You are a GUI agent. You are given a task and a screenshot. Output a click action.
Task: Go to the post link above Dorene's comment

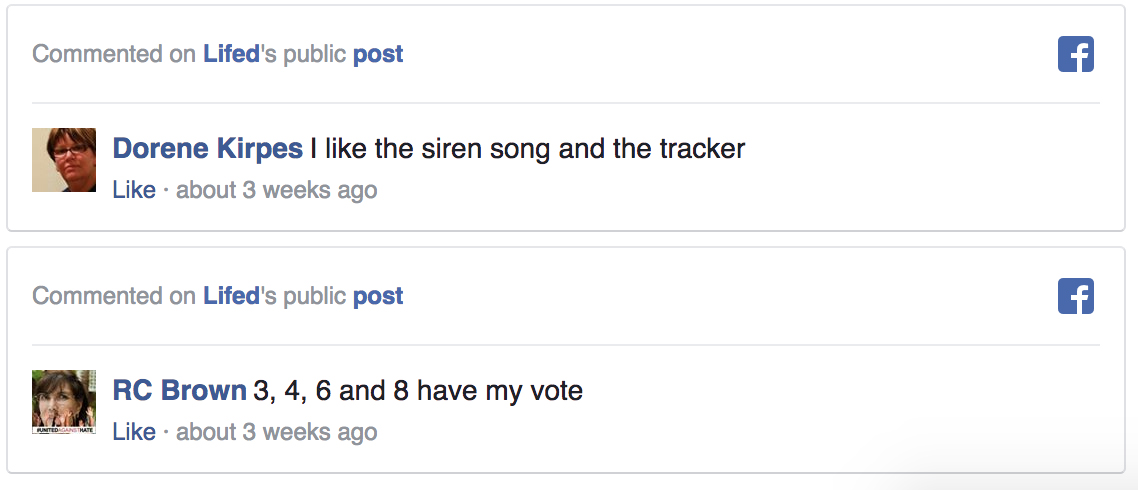(x=378, y=54)
